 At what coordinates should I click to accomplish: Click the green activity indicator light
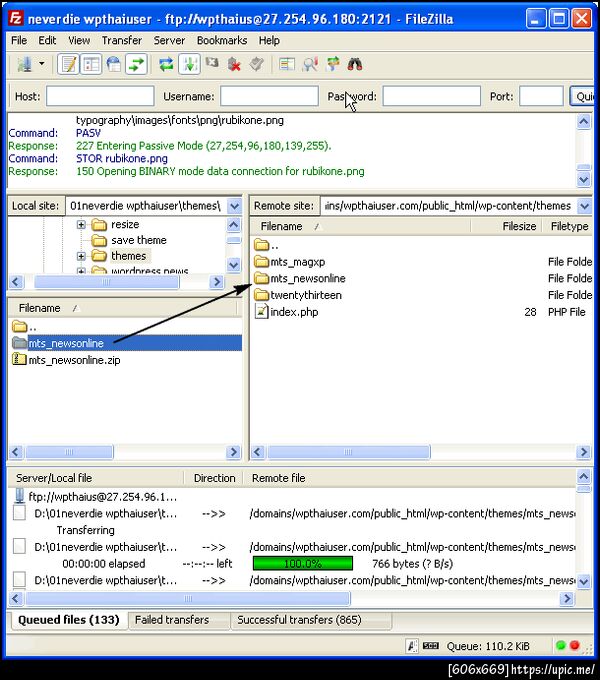(561, 645)
